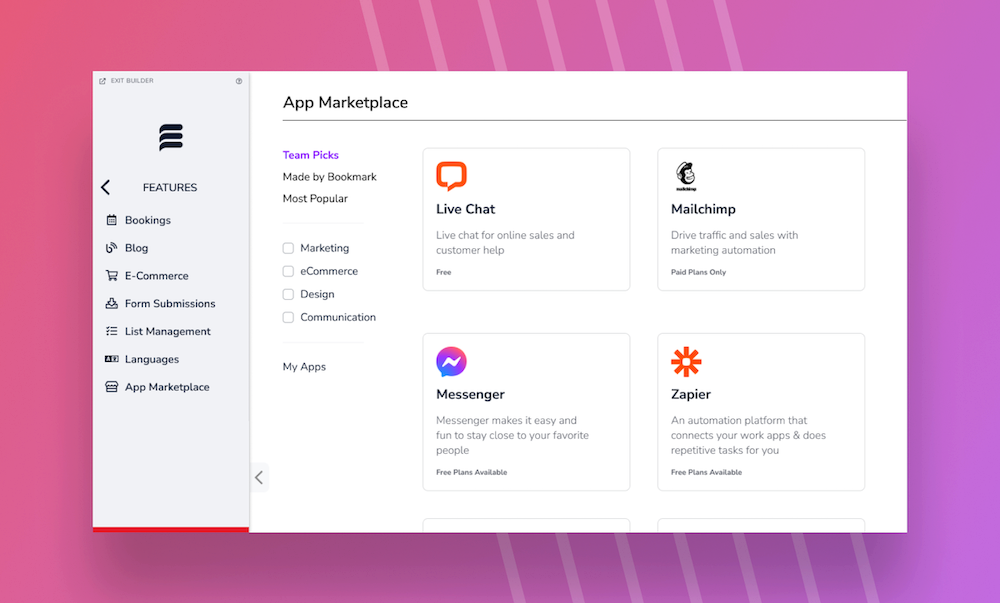Open the Live Chat app title
Screen dimensions: 1000x603
click(466, 209)
